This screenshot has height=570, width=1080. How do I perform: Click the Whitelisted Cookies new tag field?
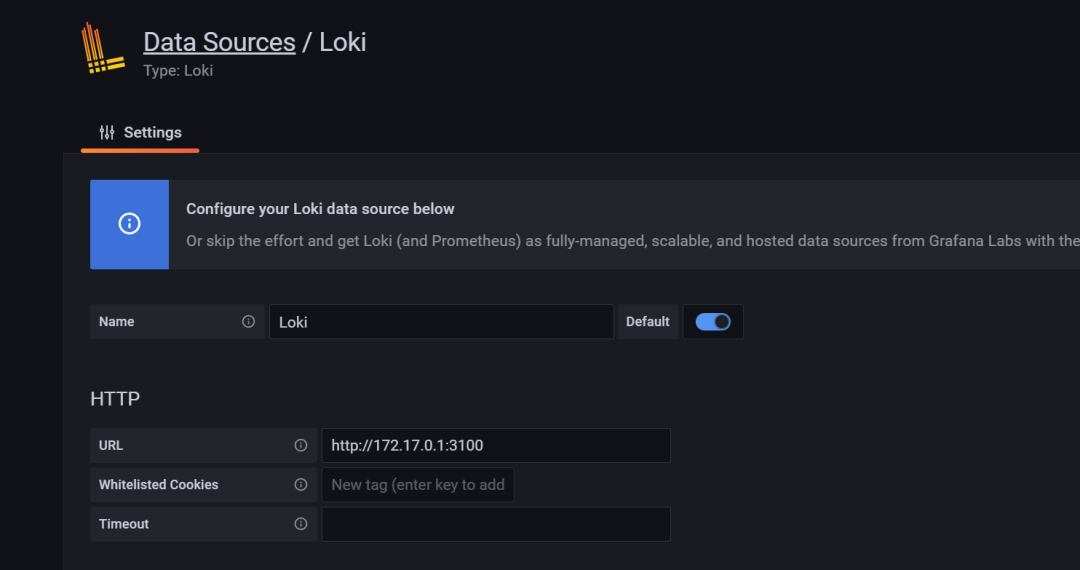pos(417,485)
